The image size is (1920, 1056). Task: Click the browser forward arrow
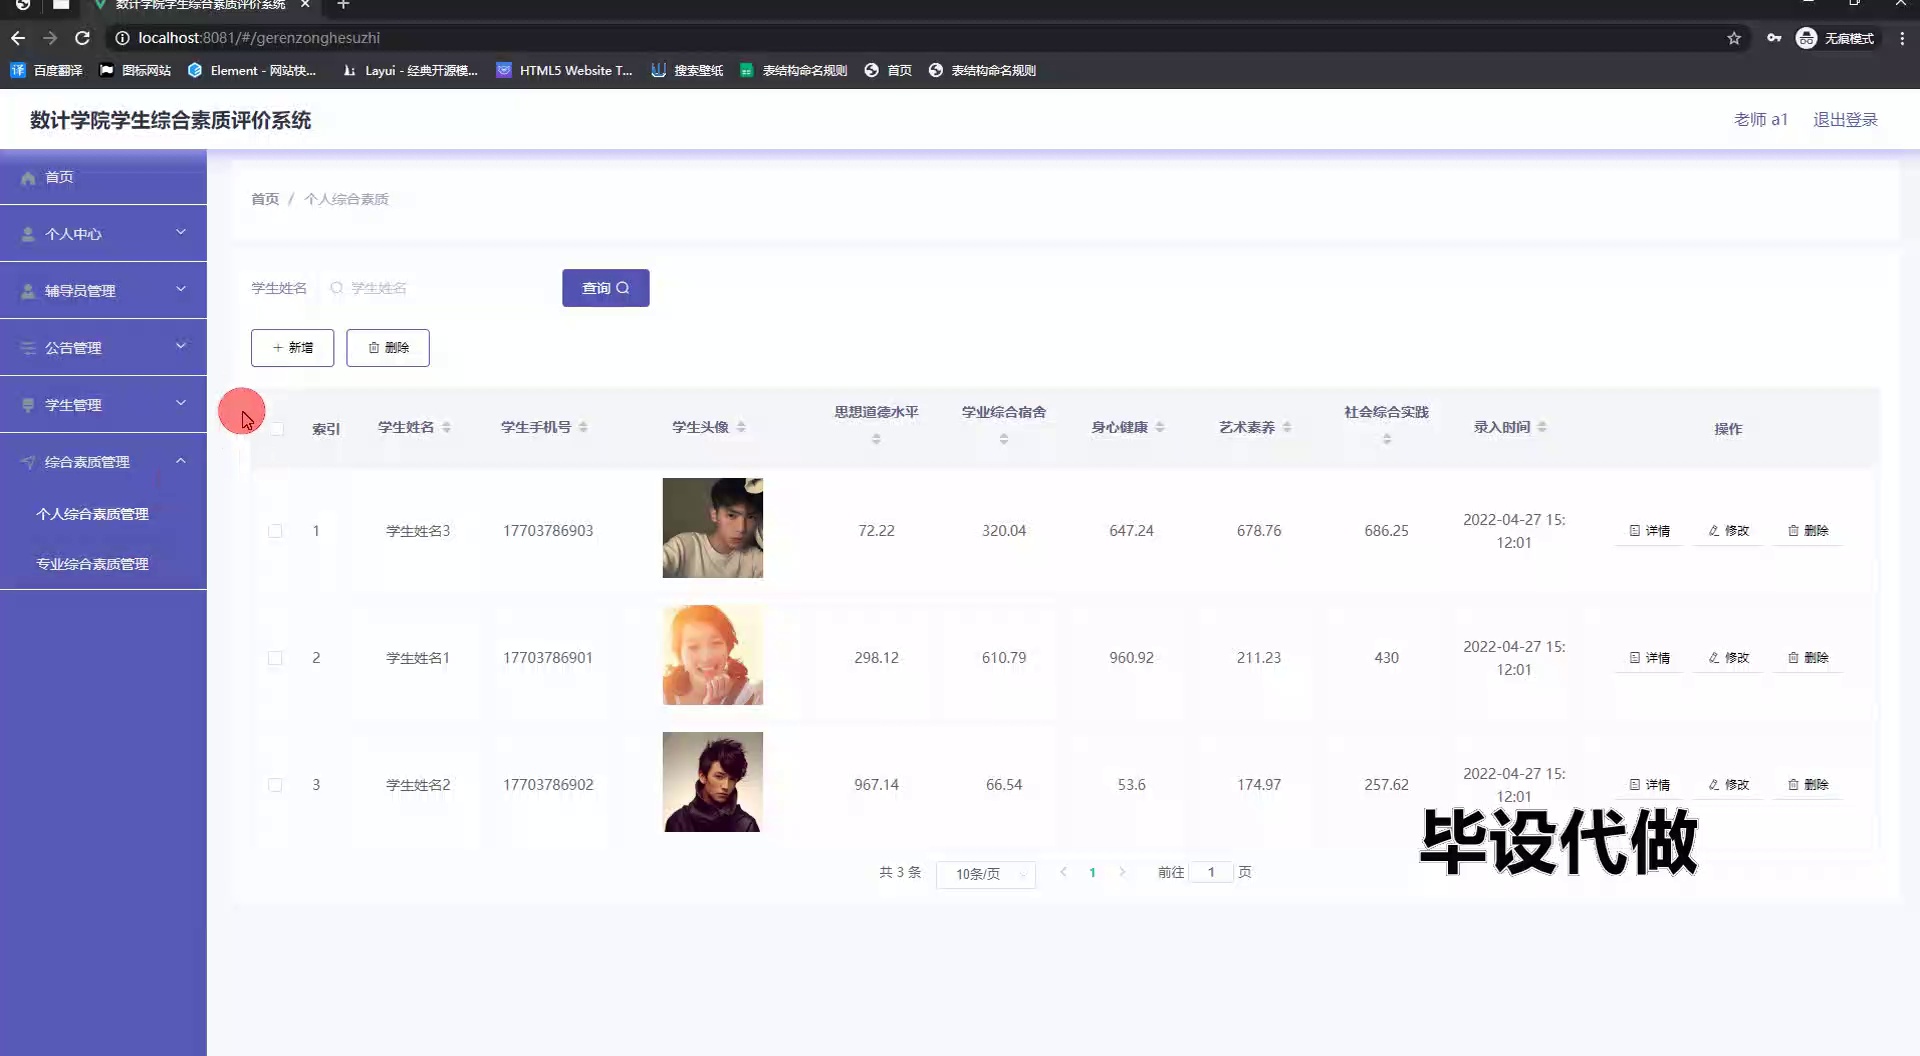[x=50, y=38]
